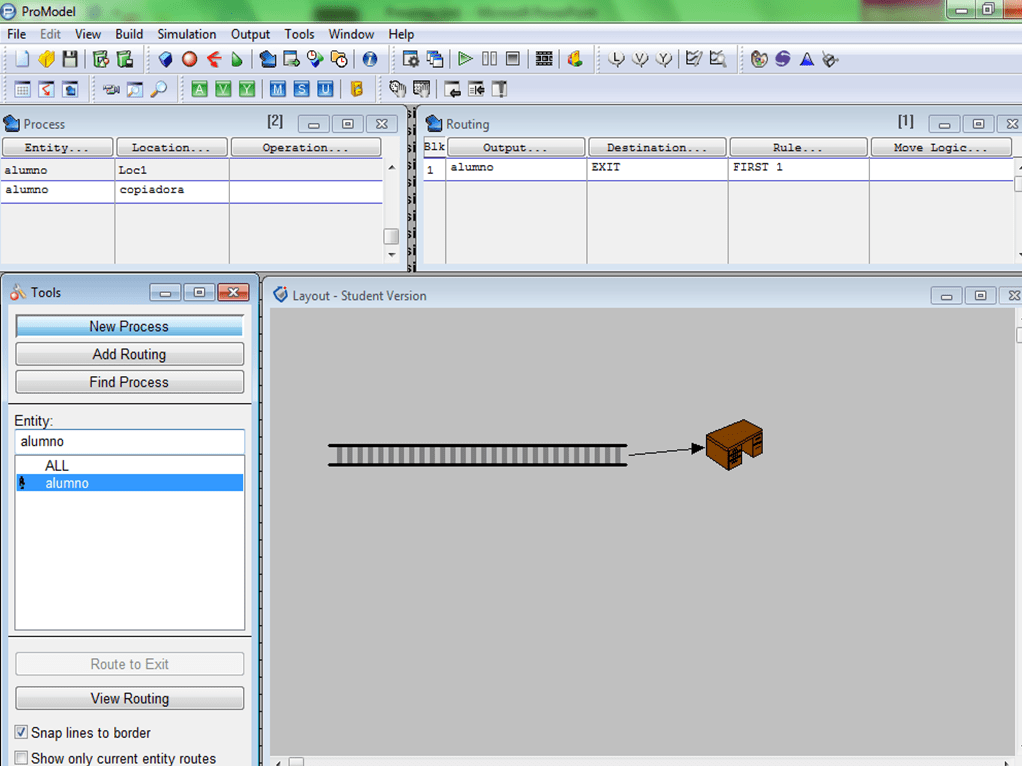
Task: Click the red sphere Entities icon
Action: 189,60
